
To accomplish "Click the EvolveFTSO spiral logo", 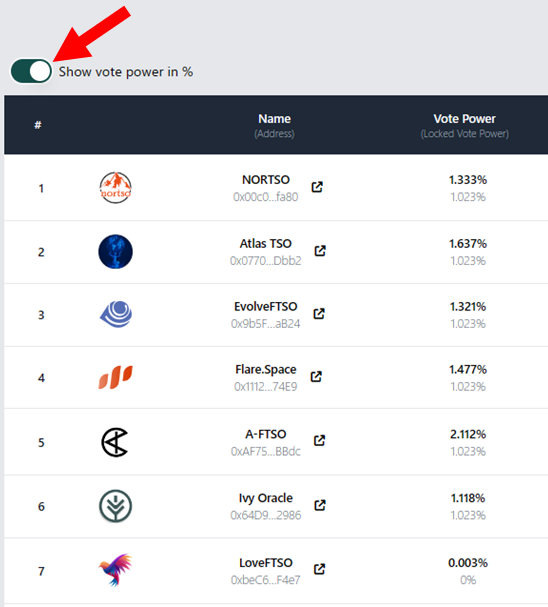I will (x=116, y=314).
